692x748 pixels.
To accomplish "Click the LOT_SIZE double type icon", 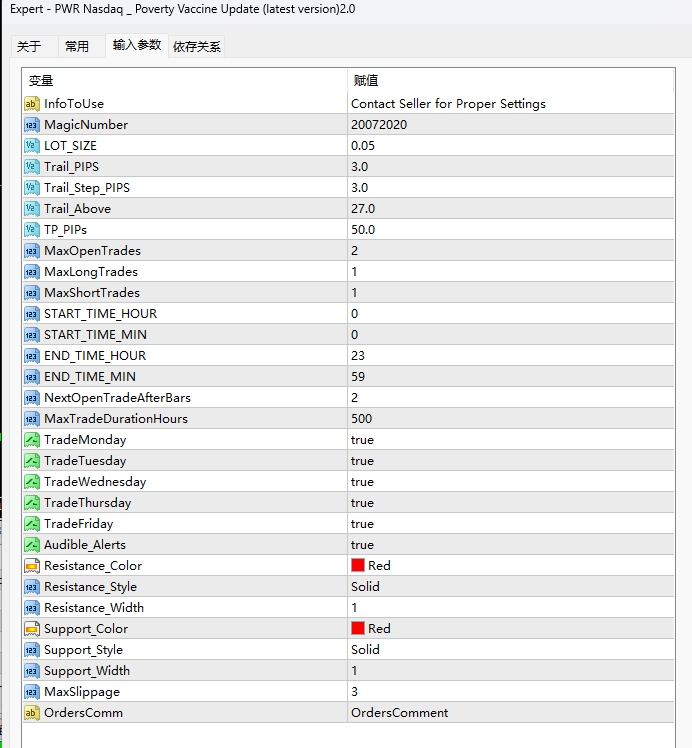I will click(31, 146).
